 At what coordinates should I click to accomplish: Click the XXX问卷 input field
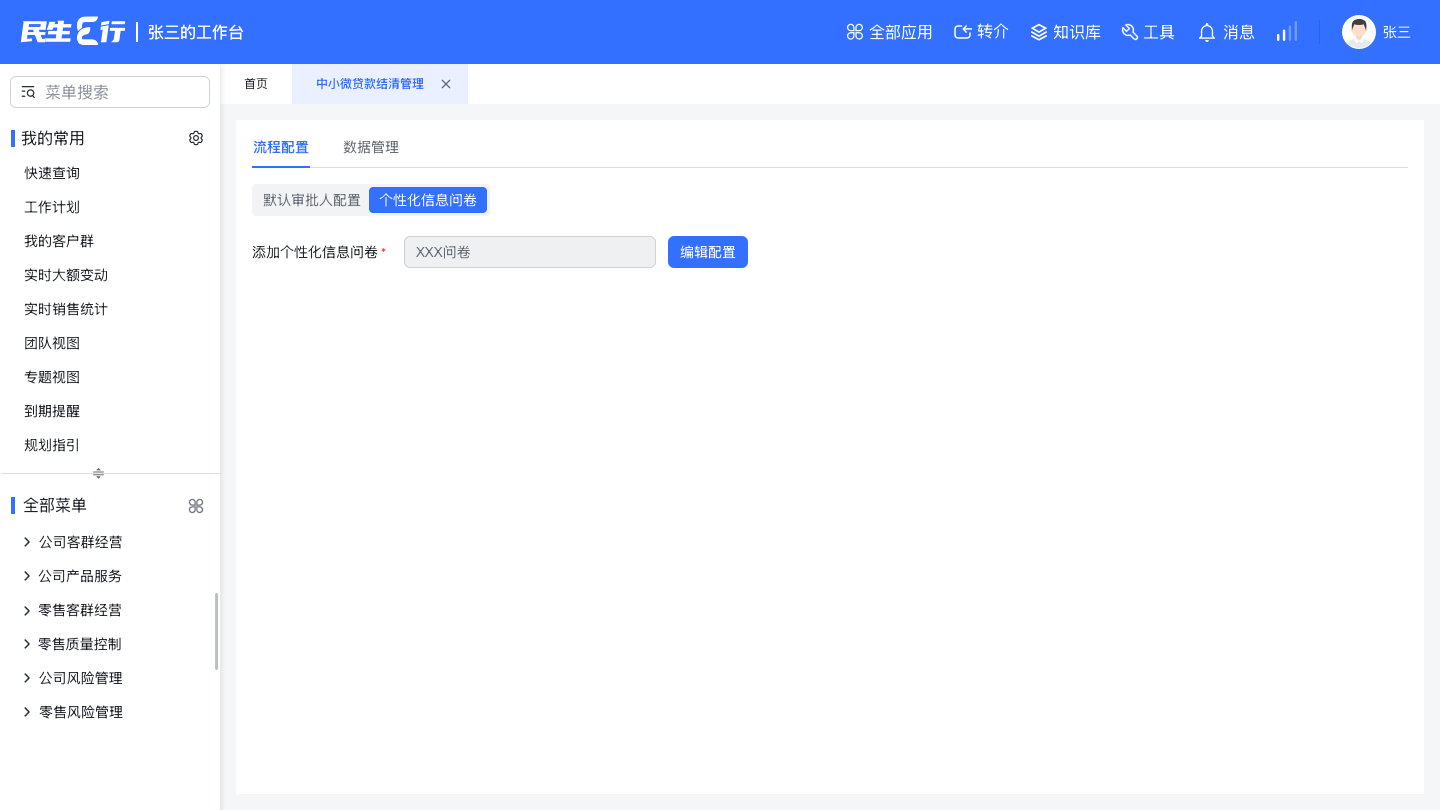(530, 252)
